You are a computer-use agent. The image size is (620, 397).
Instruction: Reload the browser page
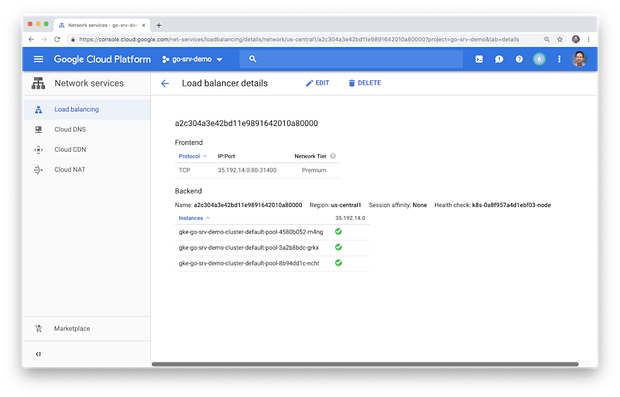57,40
